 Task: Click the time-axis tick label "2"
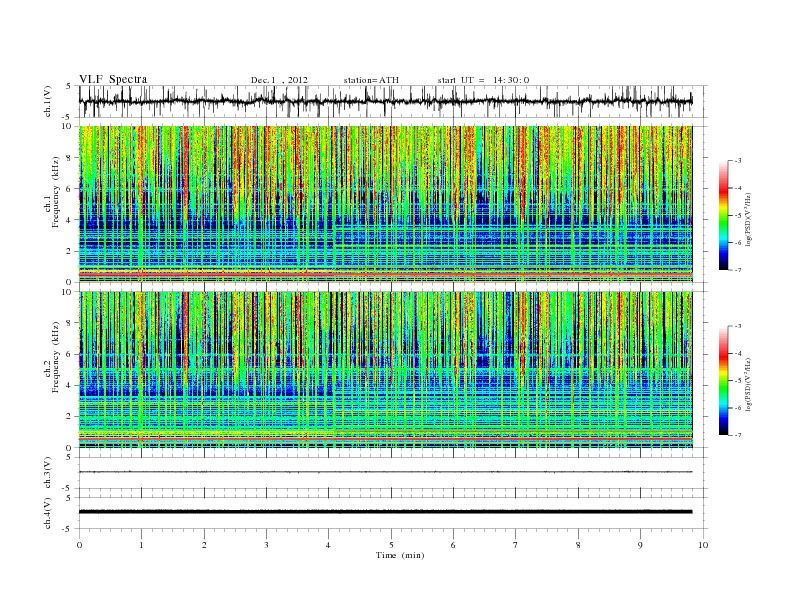click(204, 545)
